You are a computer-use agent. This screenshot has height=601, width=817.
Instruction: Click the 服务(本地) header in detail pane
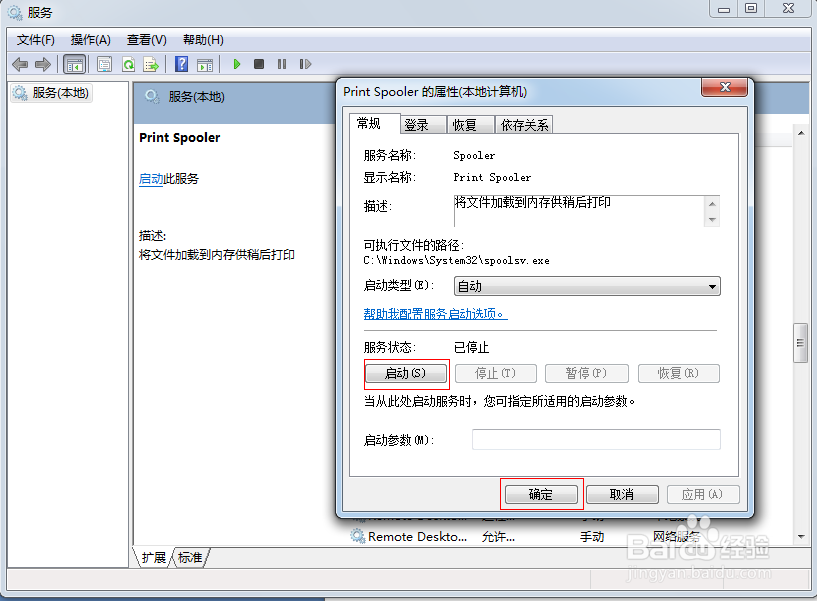click(x=196, y=97)
